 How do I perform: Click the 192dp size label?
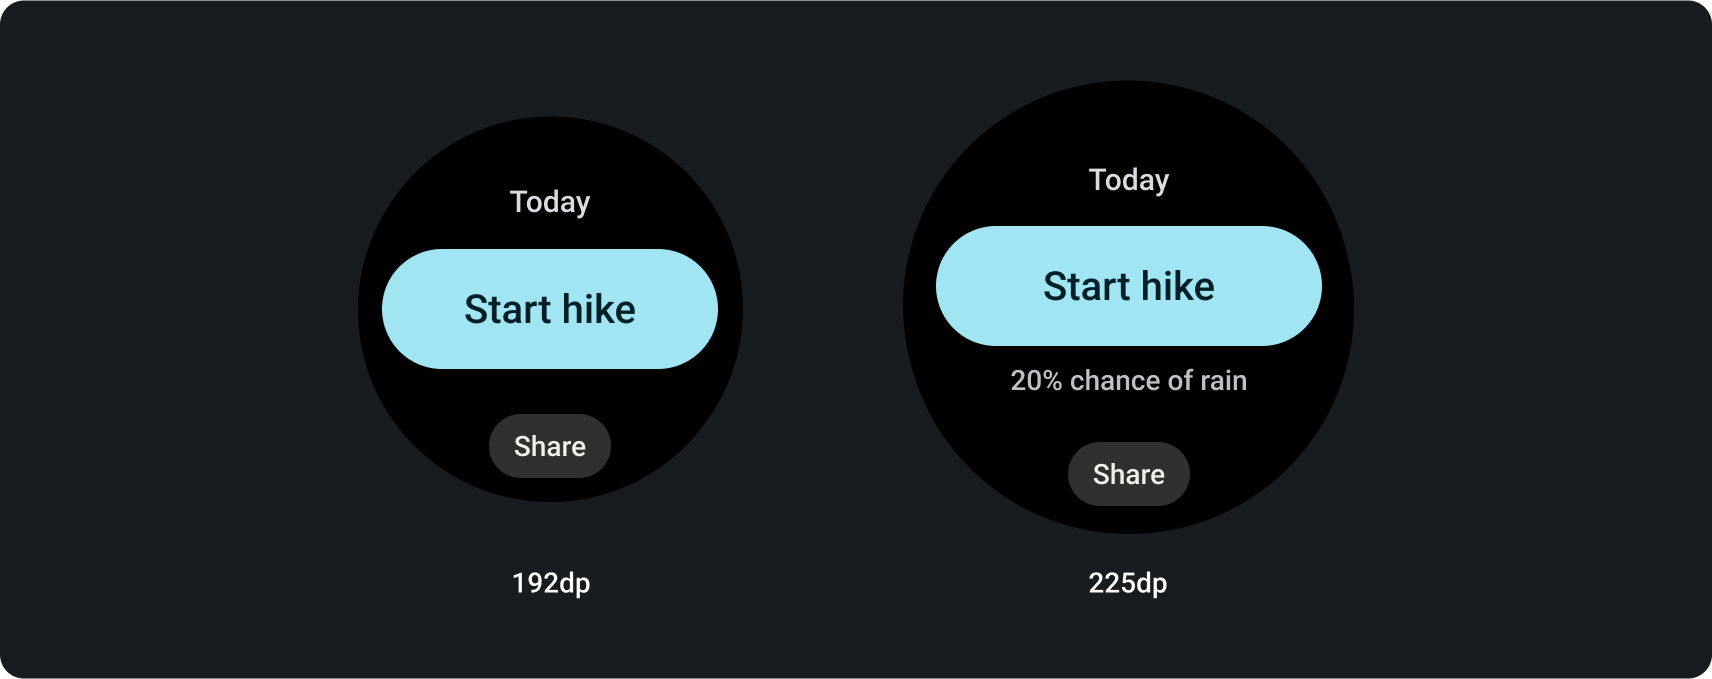(x=551, y=583)
